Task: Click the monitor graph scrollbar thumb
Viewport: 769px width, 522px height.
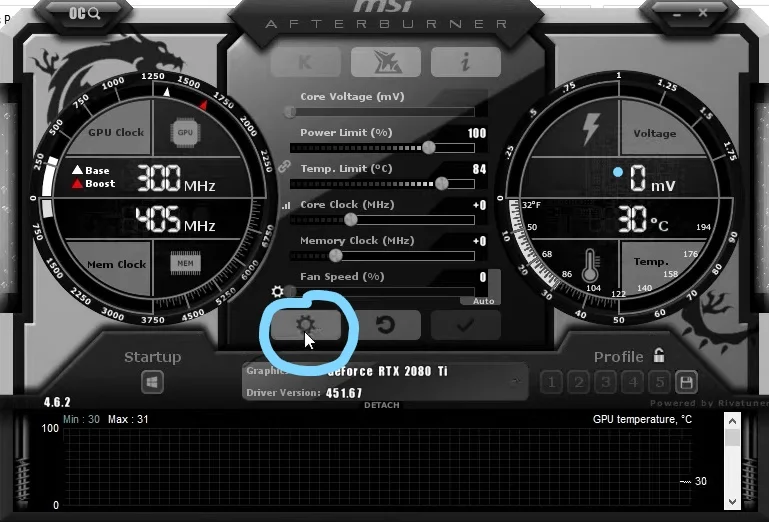Action: [732, 438]
